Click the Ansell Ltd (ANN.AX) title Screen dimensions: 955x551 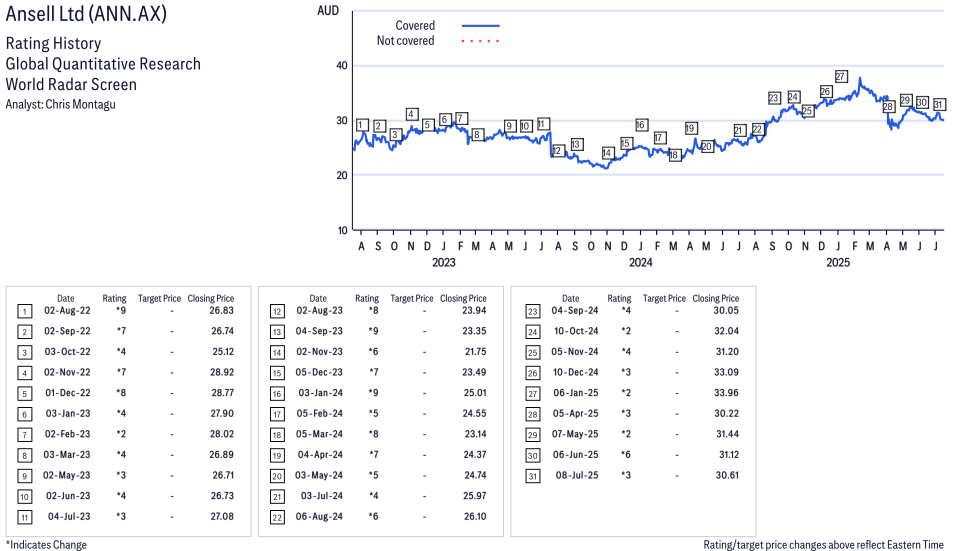click(x=86, y=14)
